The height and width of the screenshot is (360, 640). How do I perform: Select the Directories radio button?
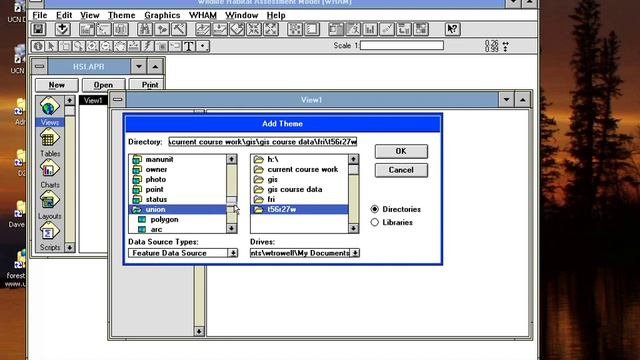tap(374, 209)
